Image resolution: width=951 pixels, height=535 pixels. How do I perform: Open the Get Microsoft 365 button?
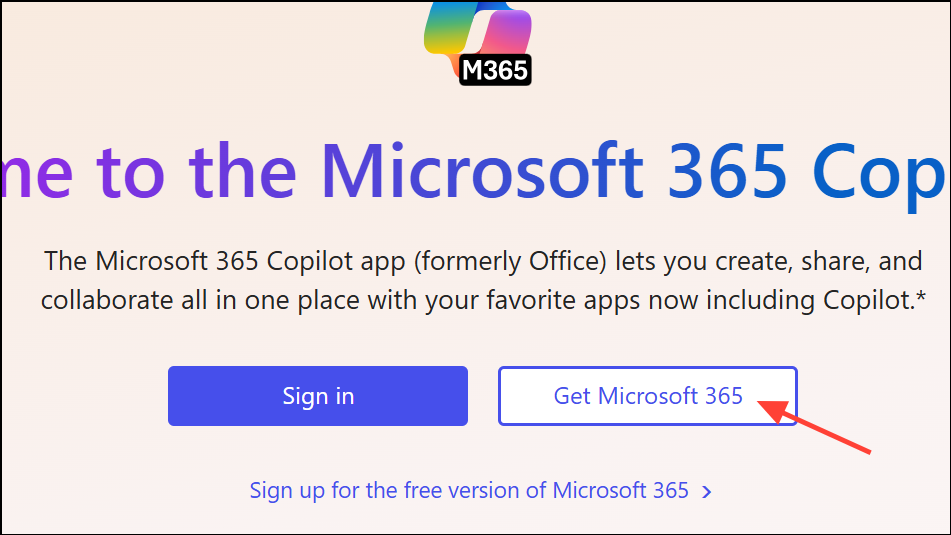pyautogui.click(x=647, y=396)
